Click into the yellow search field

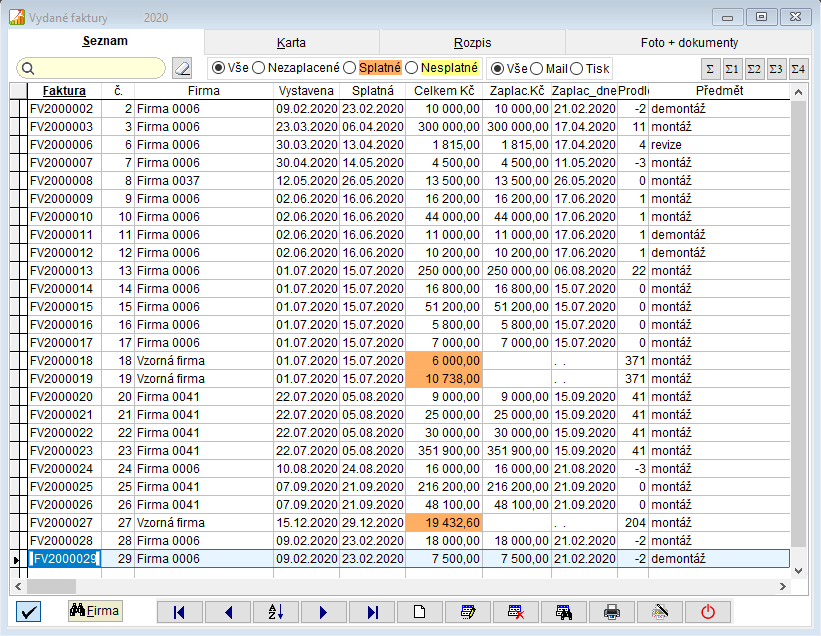click(x=91, y=69)
